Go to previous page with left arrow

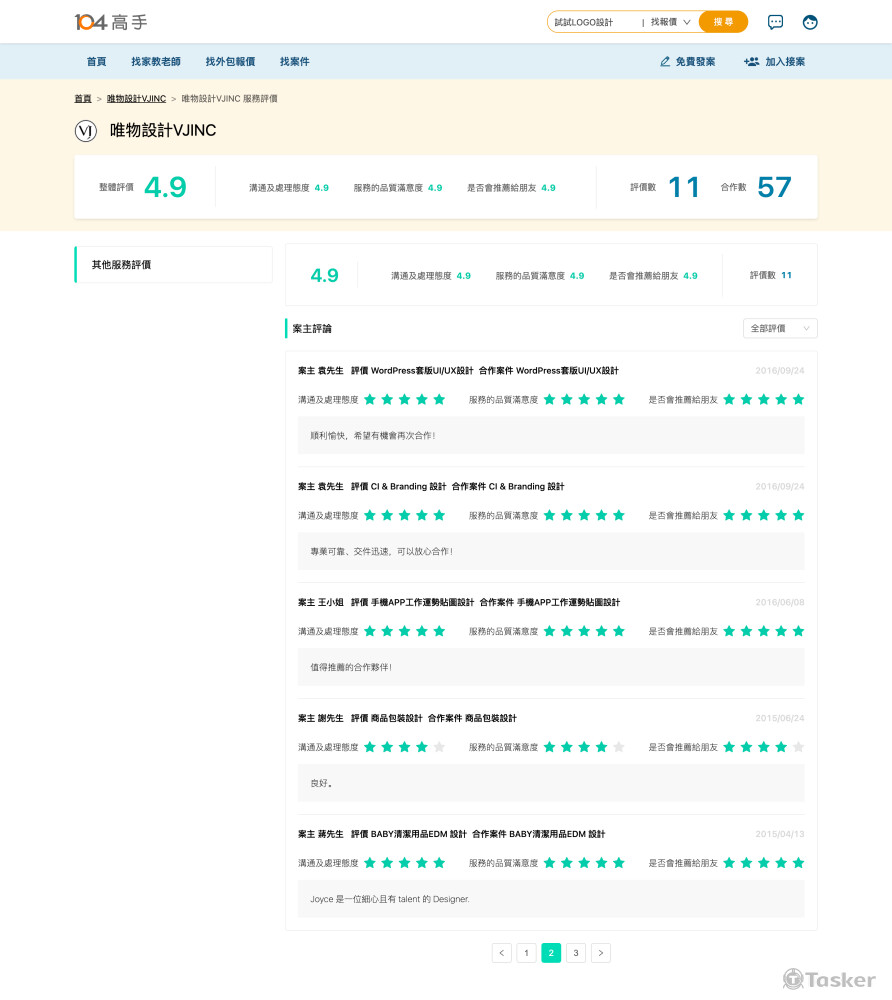coord(501,953)
